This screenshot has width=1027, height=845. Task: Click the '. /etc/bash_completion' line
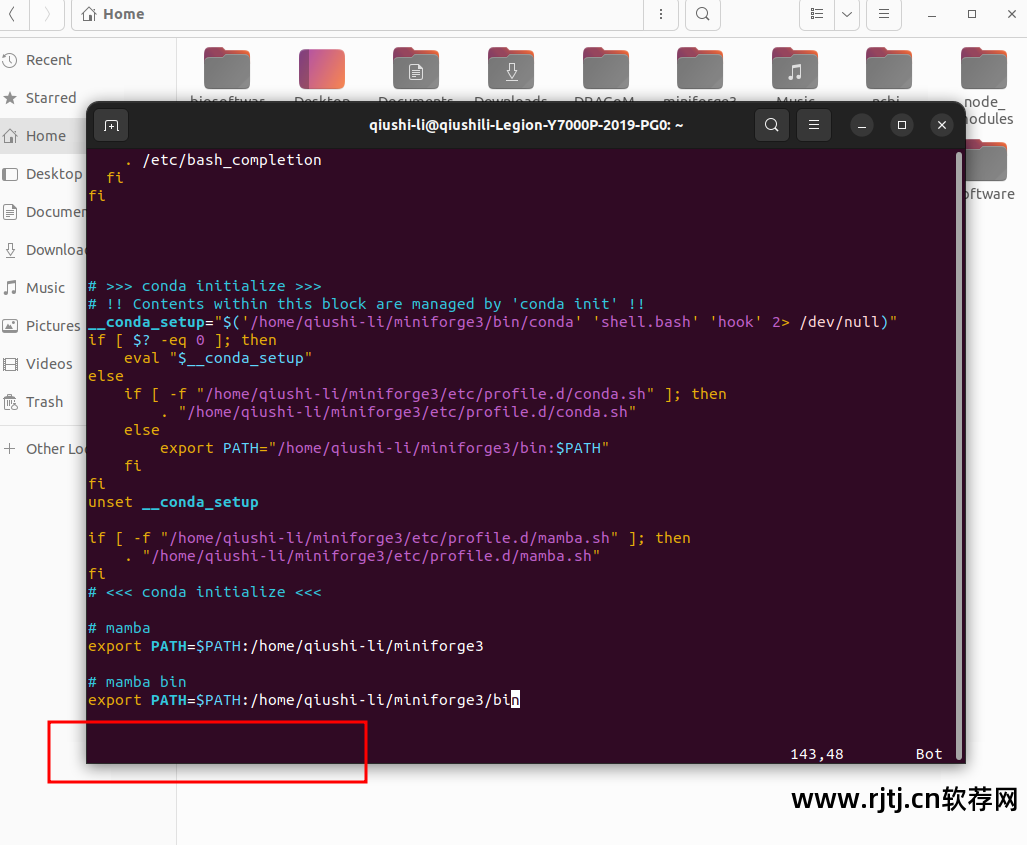click(x=223, y=160)
